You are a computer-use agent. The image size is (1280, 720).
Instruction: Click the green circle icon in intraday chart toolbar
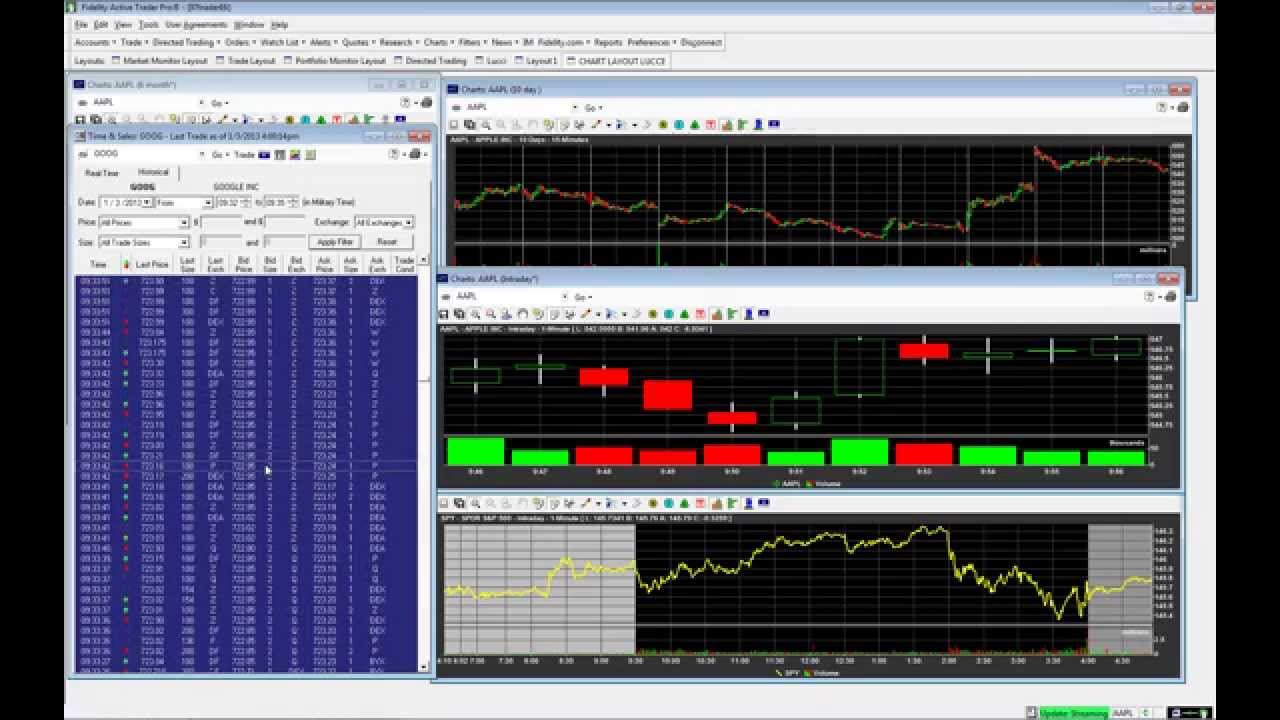(x=652, y=313)
